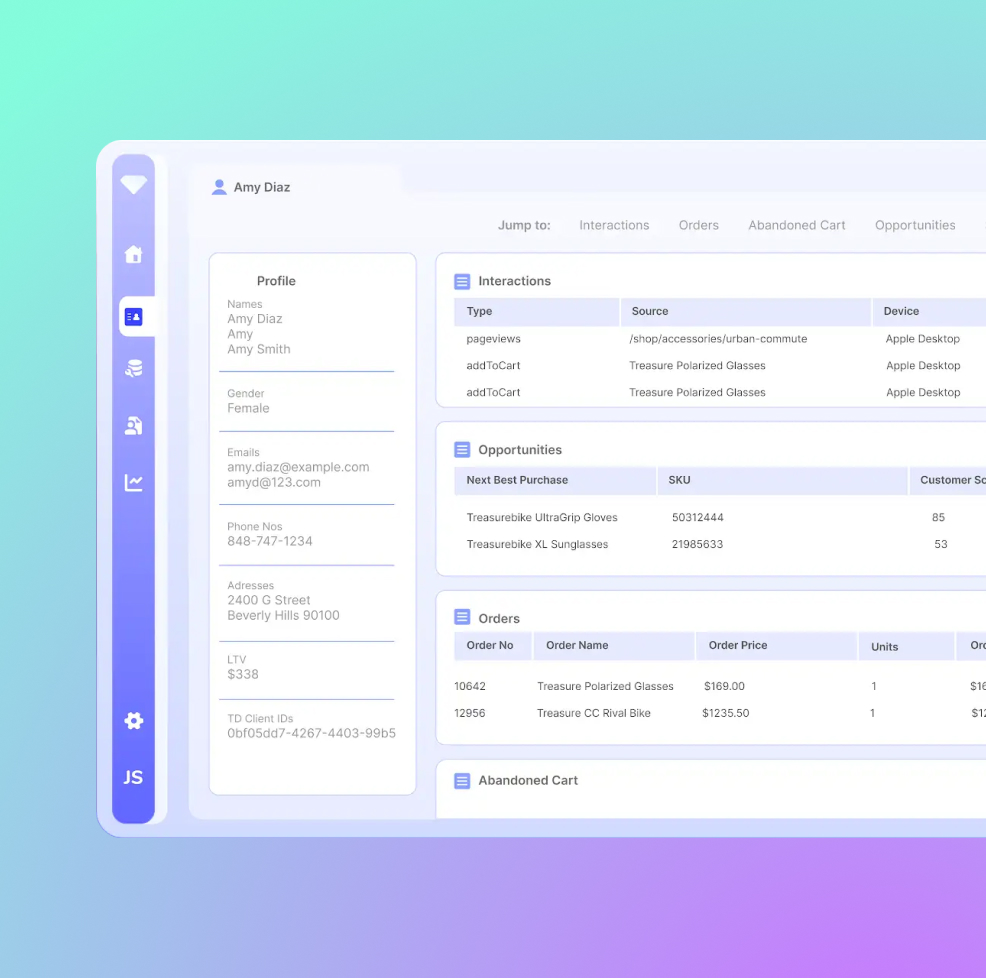Open the database coins icon

tap(133, 368)
